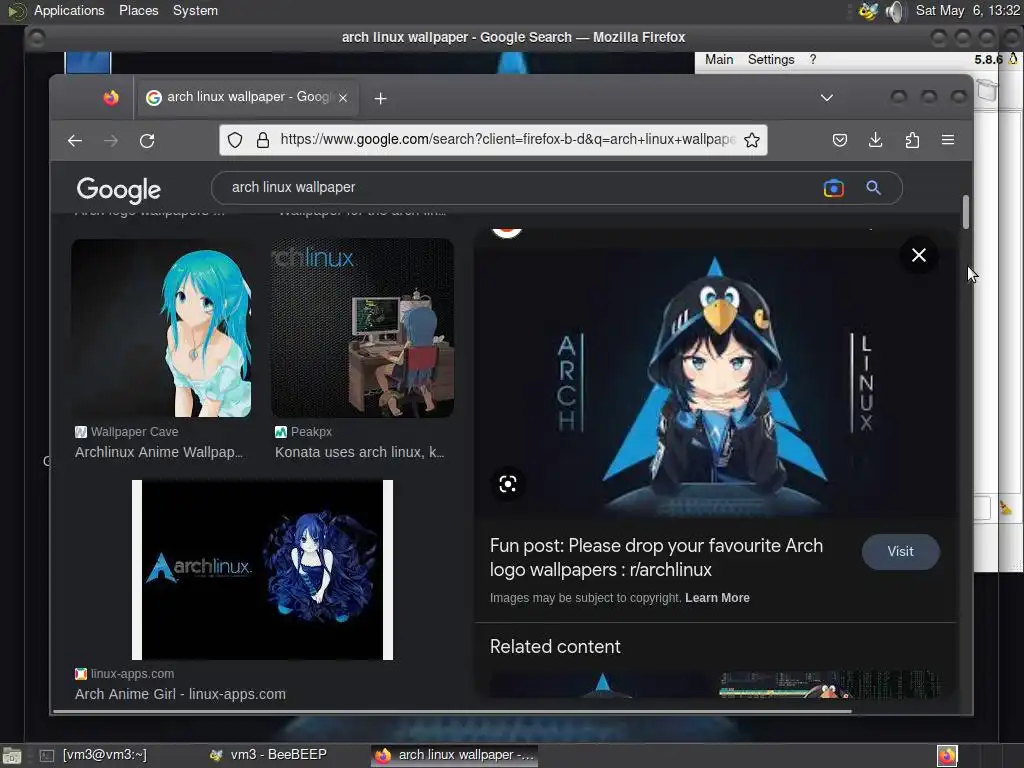
Task: Open the tracking protection shield icon
Action: 235,140
